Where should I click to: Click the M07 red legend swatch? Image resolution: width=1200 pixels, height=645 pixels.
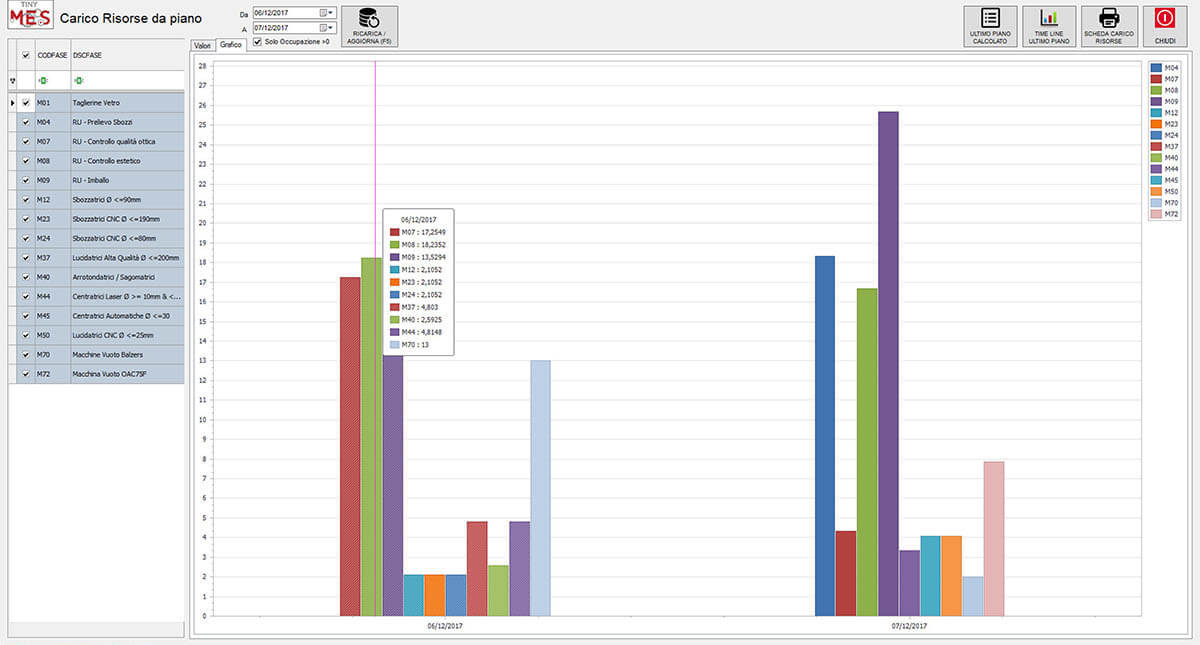click(1156, 78)
